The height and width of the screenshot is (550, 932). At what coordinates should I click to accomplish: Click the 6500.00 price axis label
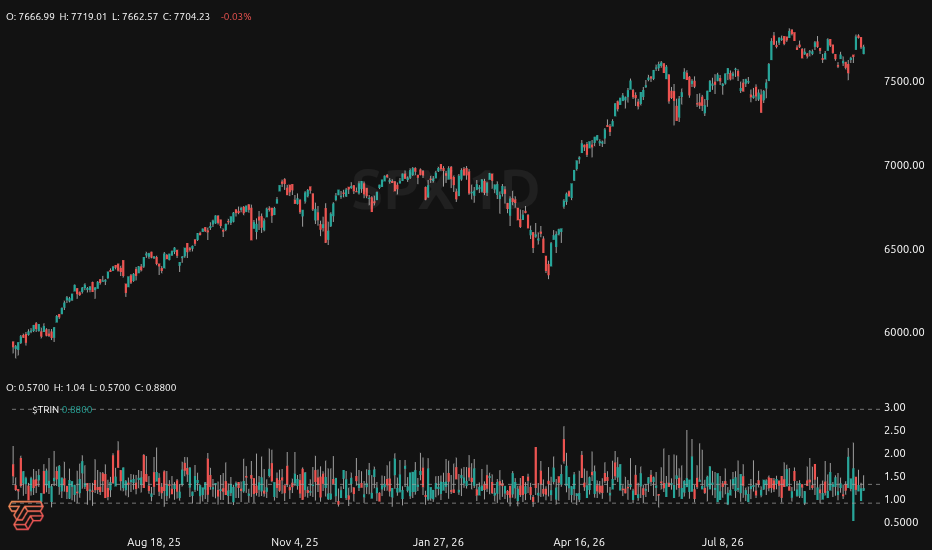pos(904,249)
